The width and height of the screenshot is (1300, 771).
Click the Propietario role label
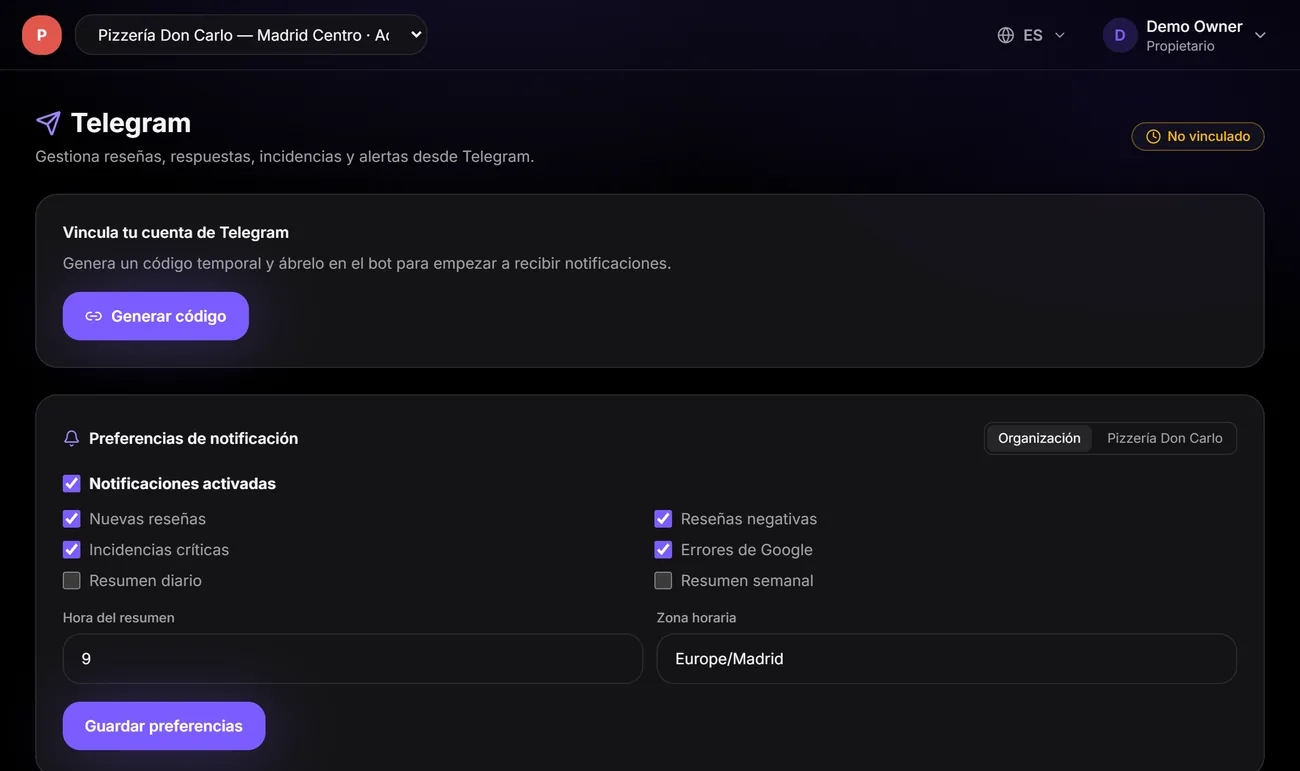1180,46
